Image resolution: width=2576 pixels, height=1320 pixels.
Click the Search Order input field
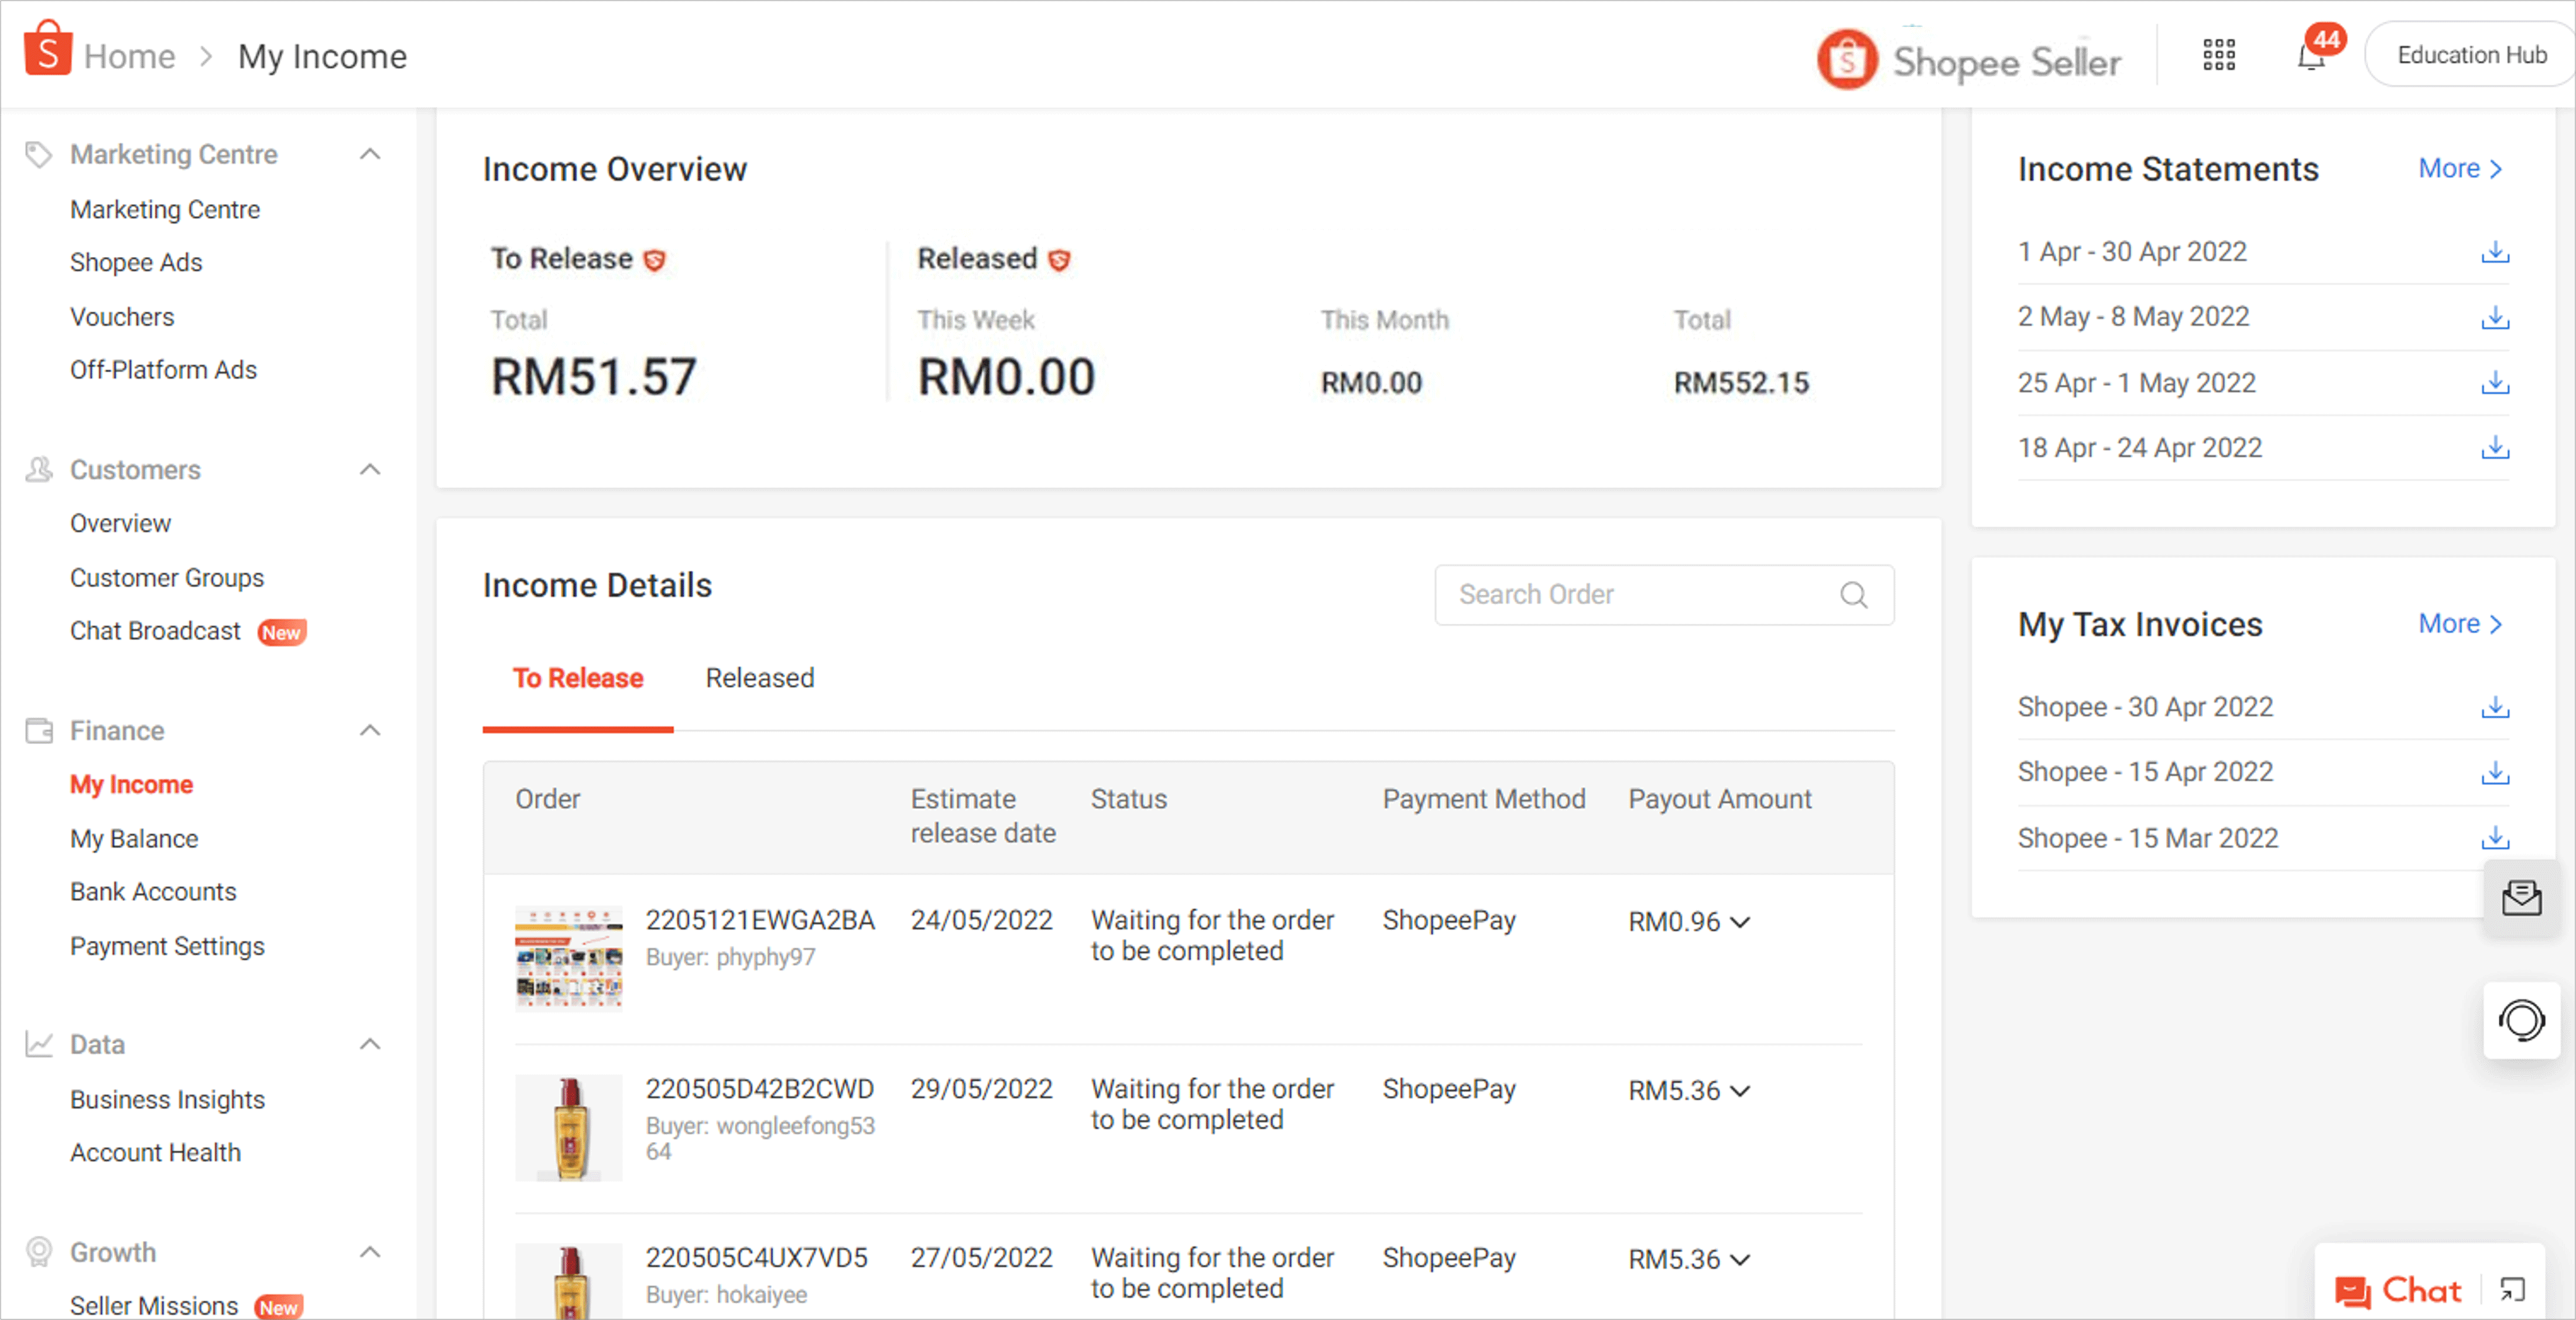(x=1664, y=595)
